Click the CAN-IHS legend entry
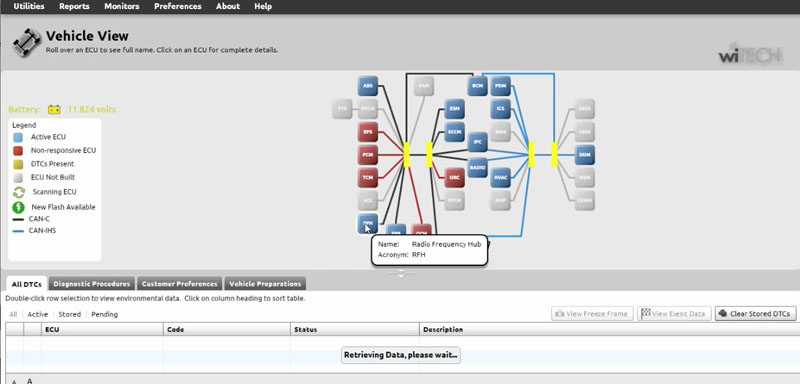 coord(34,231)
